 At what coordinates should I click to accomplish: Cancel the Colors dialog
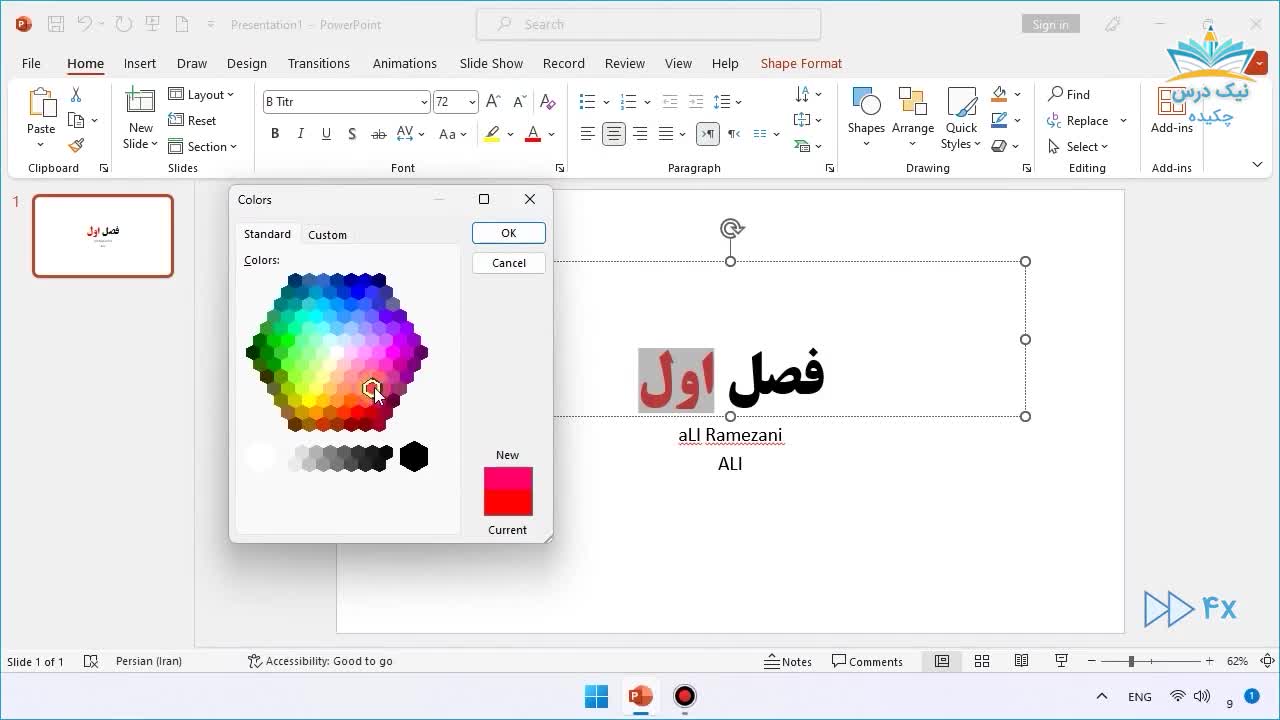508,262
